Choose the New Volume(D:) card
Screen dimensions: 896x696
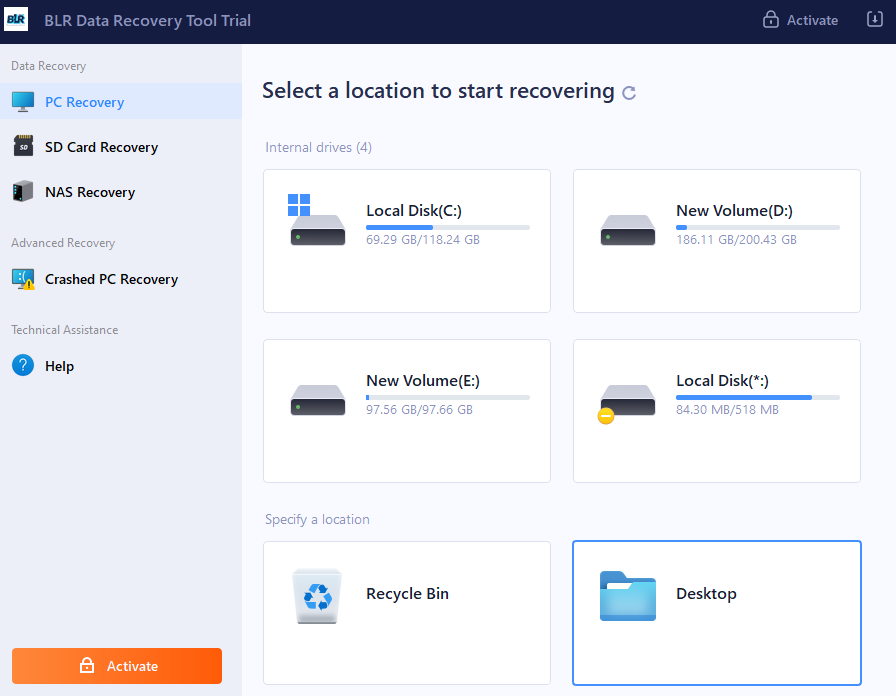(x=717, y=241)
